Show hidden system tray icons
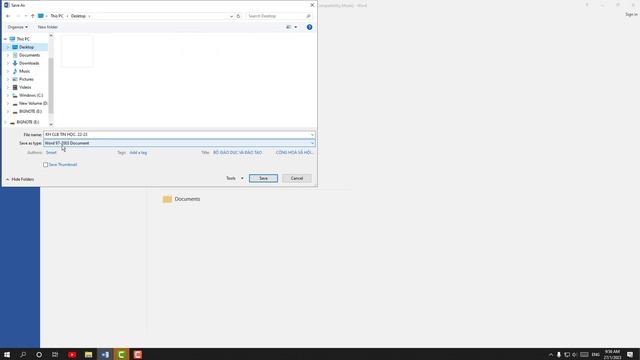Viewport: 640px width, 360px height. coord(551,355)
